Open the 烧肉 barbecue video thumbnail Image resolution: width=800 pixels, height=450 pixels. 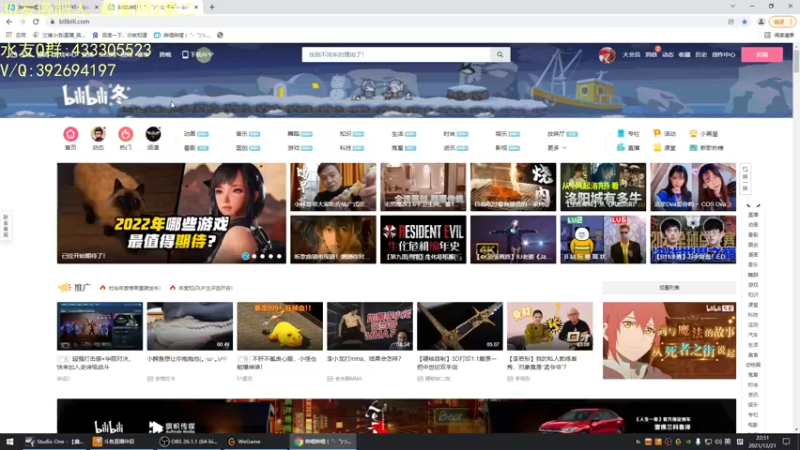coord(513,187)
